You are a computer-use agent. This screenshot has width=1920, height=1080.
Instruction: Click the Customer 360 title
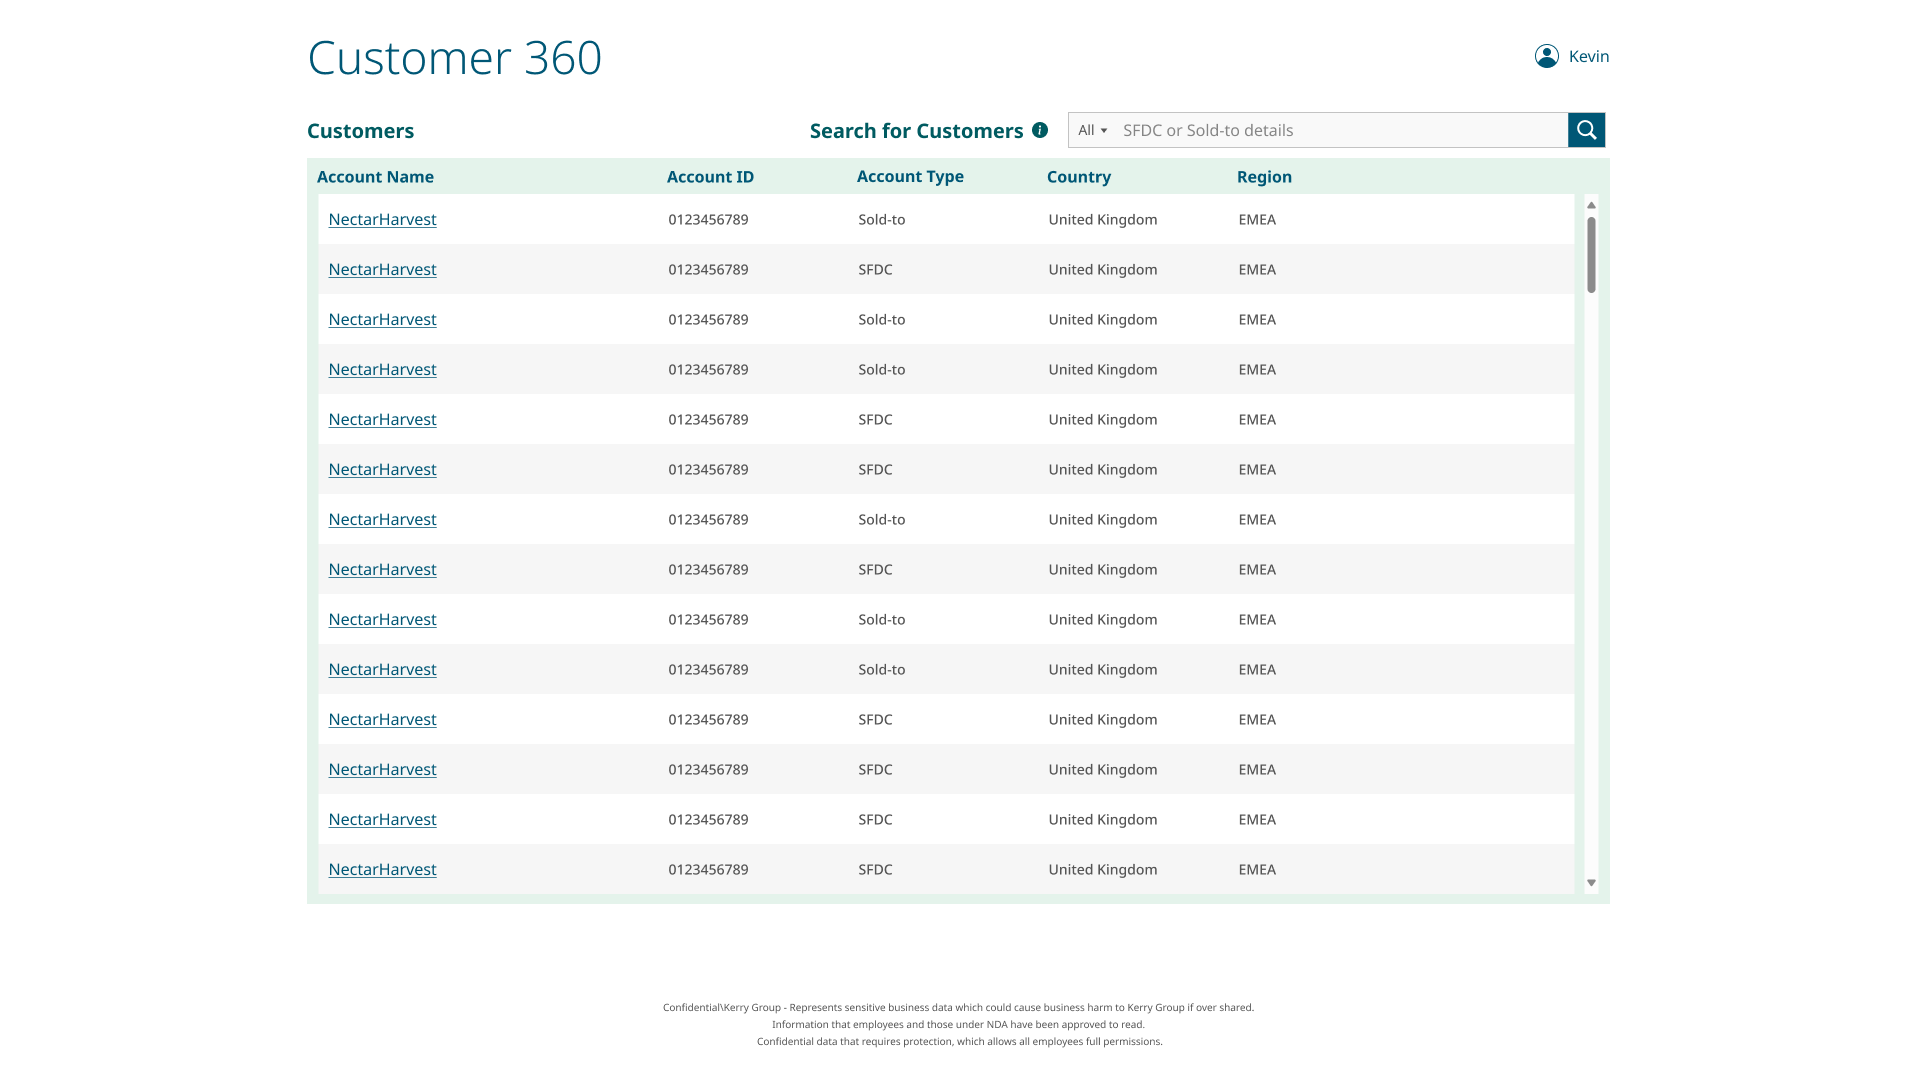click(454, 58)
